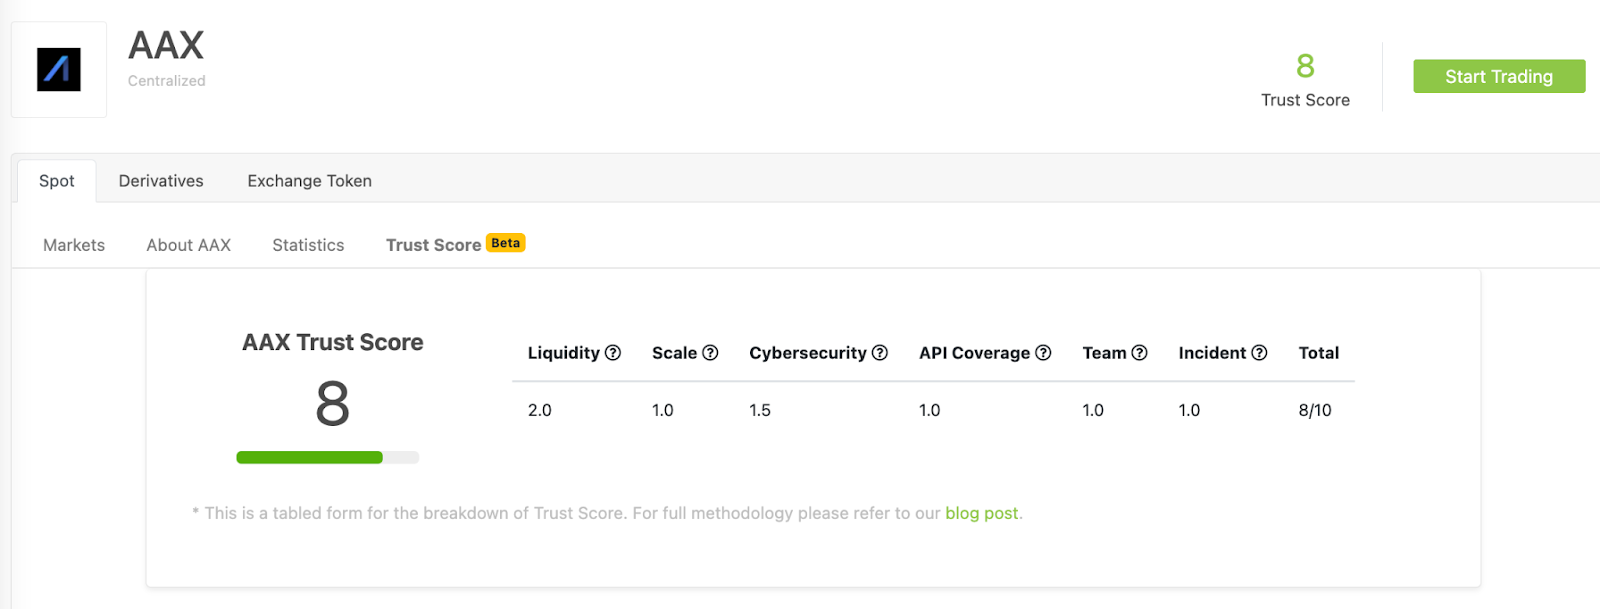Click the AAX exchange logo
Screen dimensions: 1600x609
[x=59, y=70]
